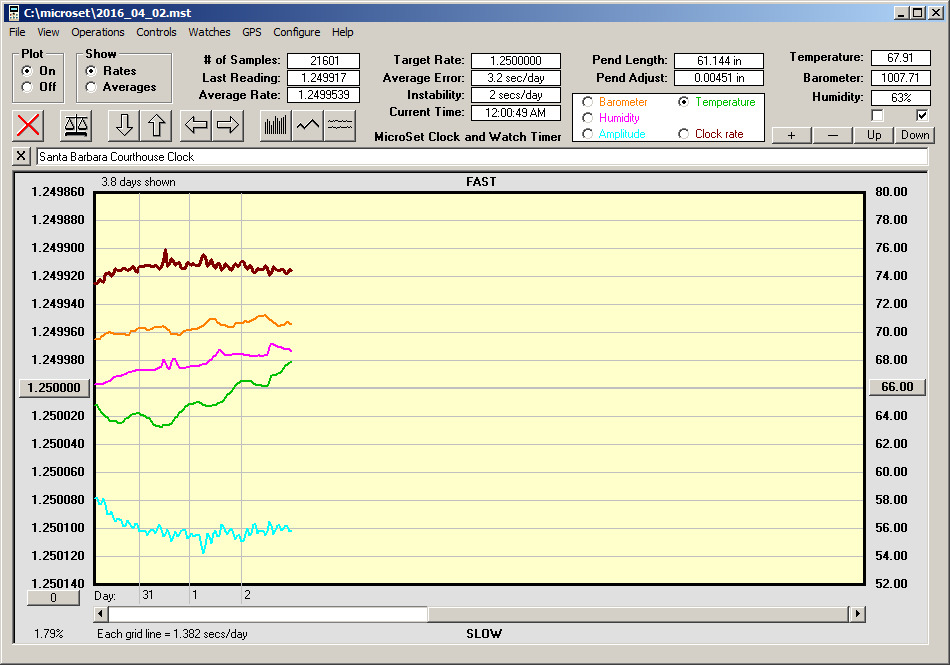Click the Down button
Screen dimensions: 950x665
point(915,135)
